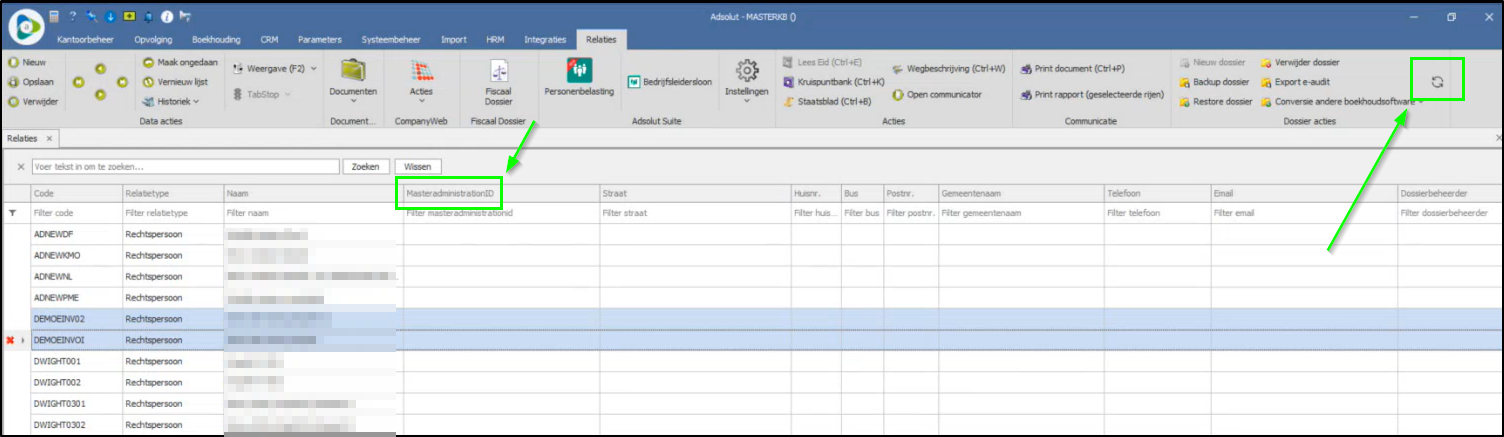The image size is (1504, 437).
Task: Open the CompanyWeb Acties menu
Action: (x=421, y=80)
